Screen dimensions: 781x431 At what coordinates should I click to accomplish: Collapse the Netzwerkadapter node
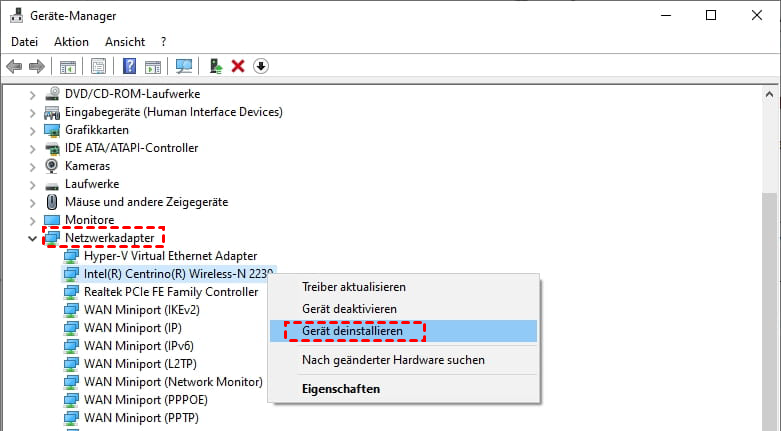32,239
